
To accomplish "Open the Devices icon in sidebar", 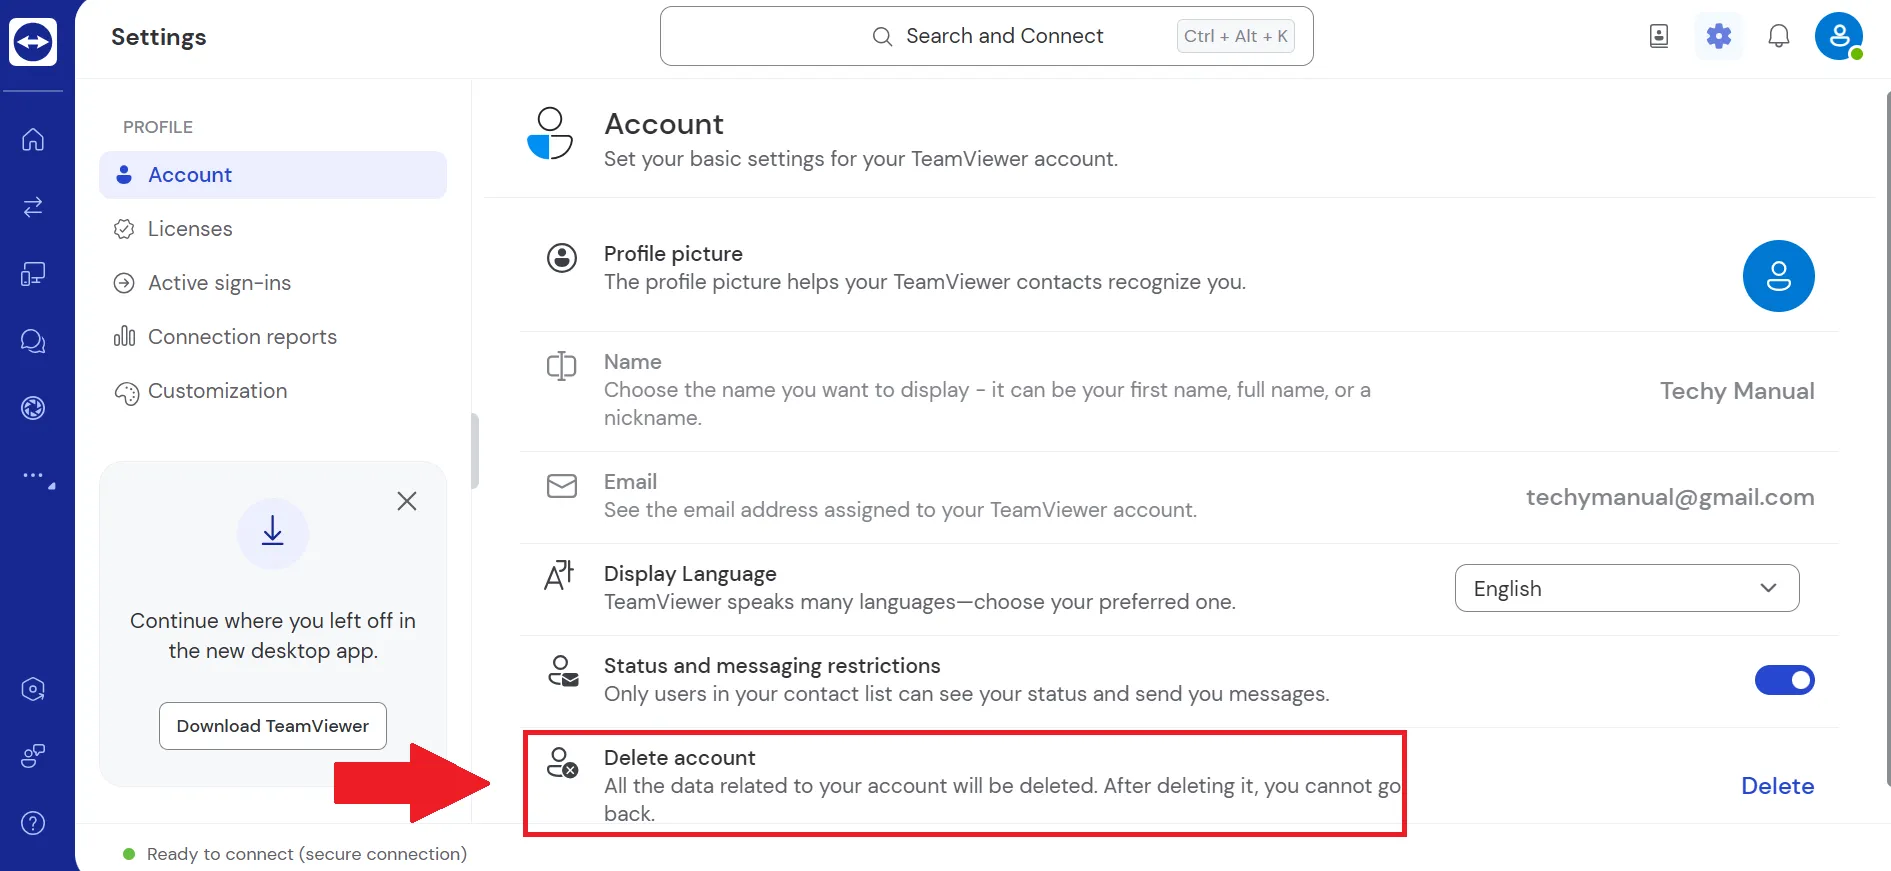I will tap(33, 273).
